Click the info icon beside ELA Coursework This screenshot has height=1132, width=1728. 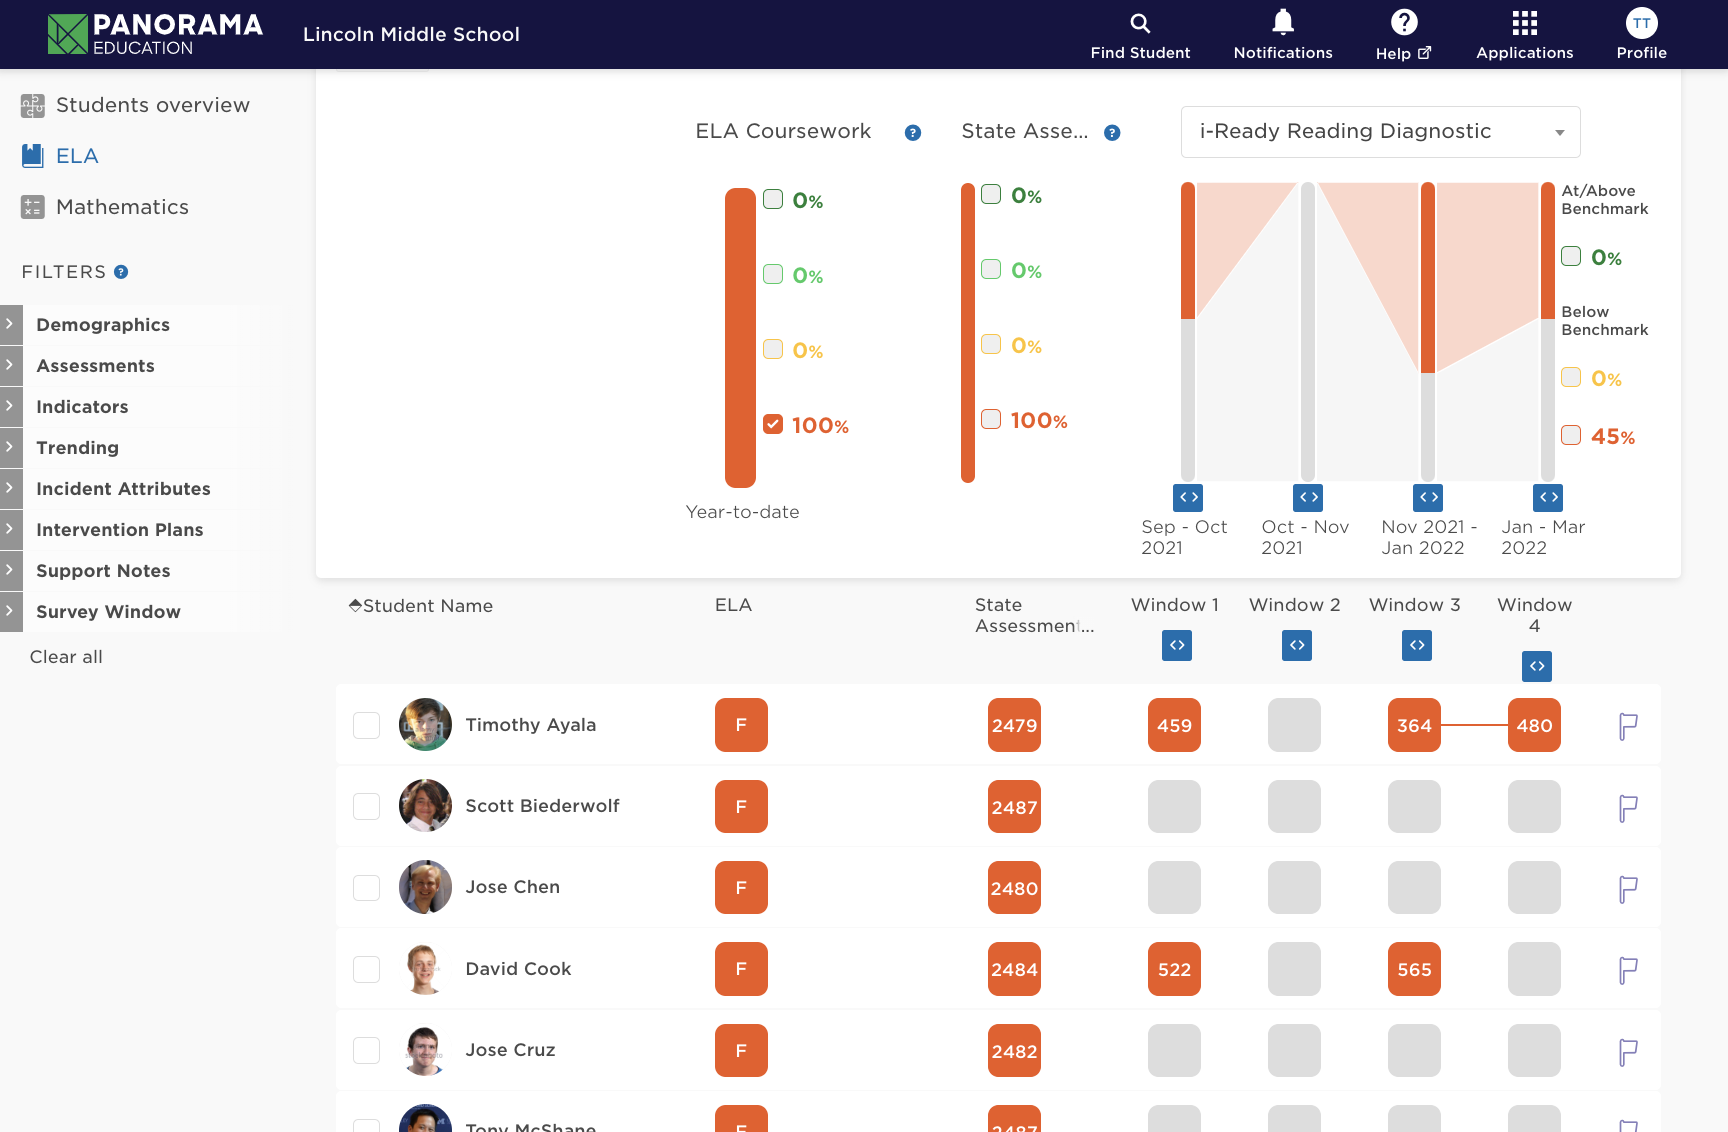pos(912,133)
